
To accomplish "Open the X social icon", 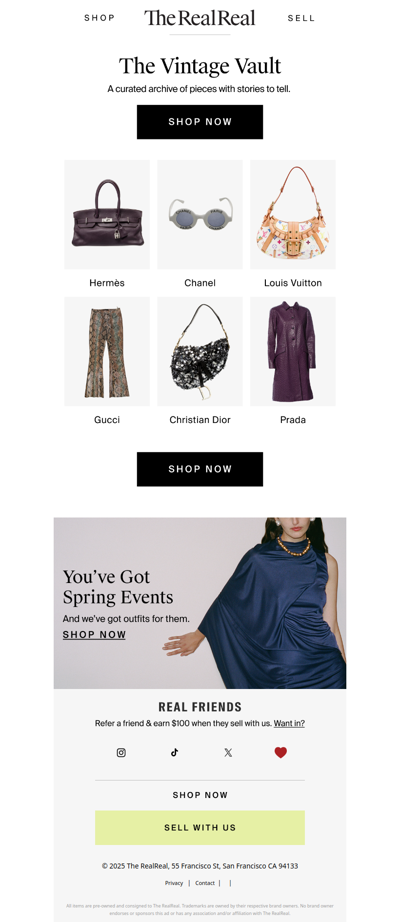I will click(228, 753).
